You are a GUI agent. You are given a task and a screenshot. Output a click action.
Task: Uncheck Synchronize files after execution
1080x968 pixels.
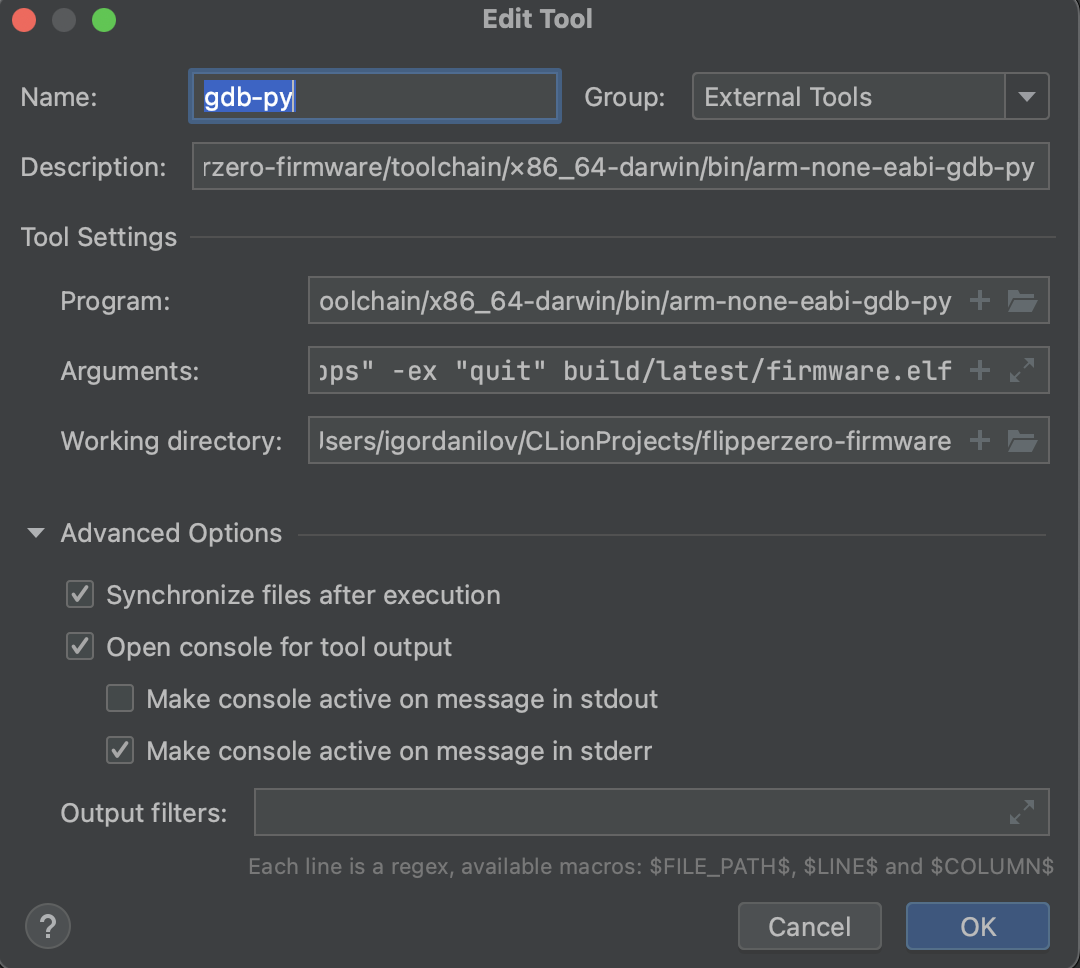click(80, 595)
